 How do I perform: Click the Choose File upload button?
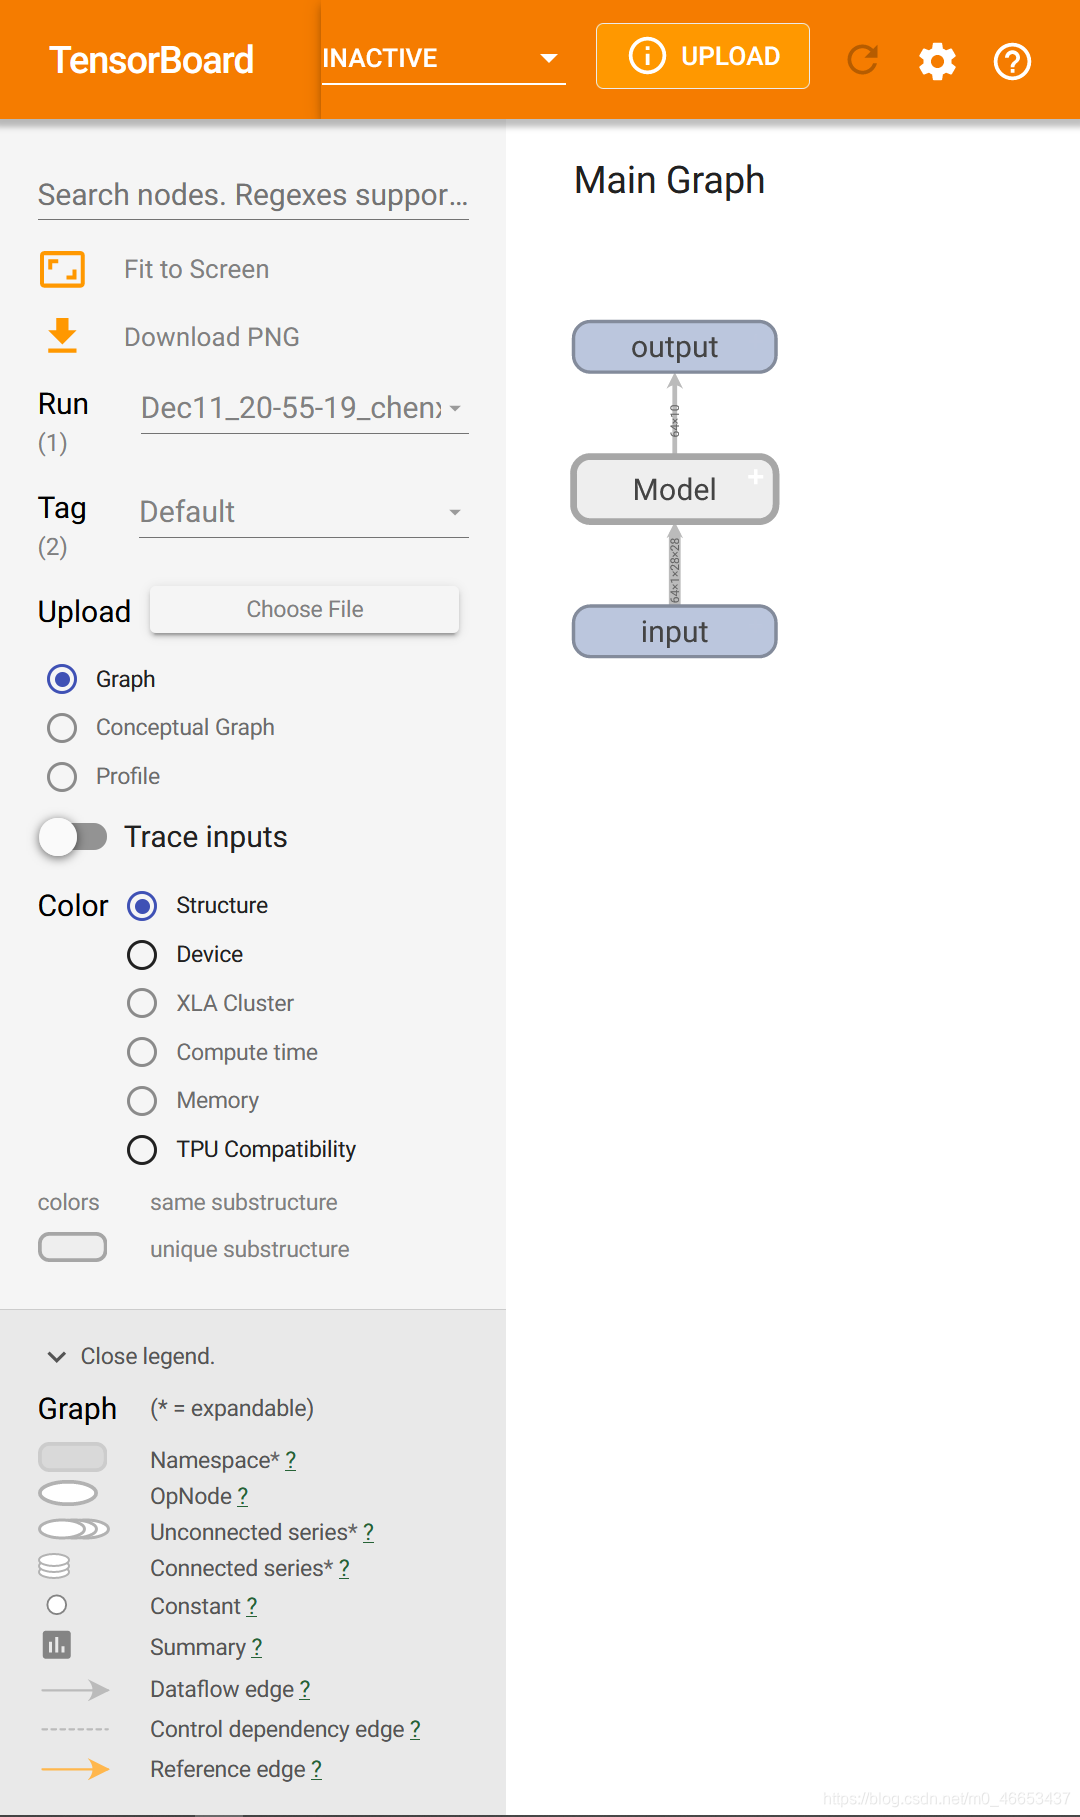tap(303, 609)
